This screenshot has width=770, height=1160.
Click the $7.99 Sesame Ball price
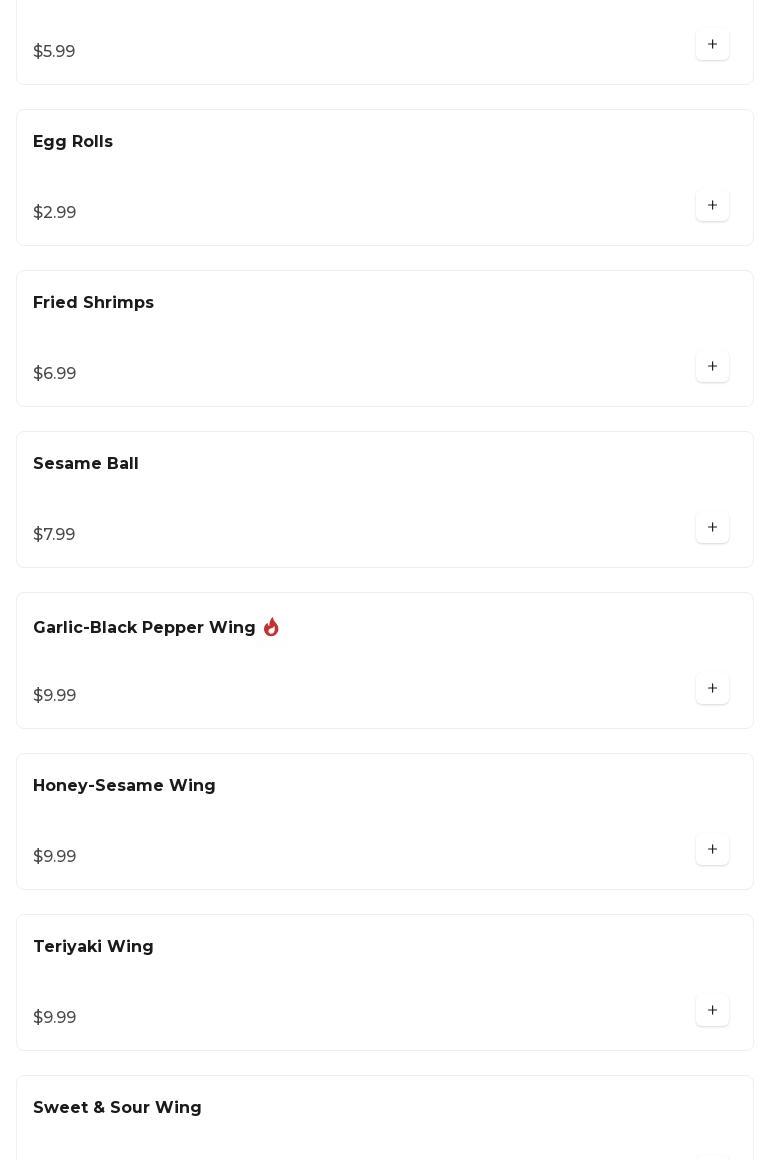click(54, 534)
